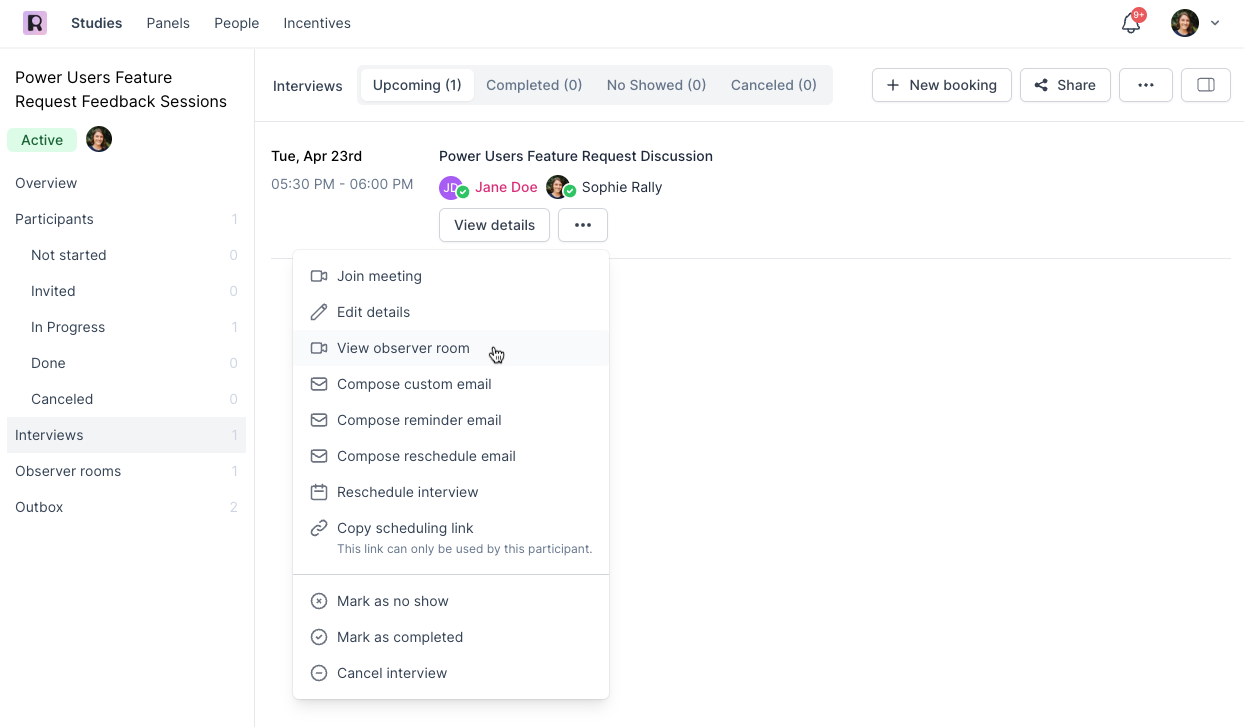Viewport: 1244px width, 727px height.
Task: Click the minus-circle icon for Cancel interview
Action: 319,673
